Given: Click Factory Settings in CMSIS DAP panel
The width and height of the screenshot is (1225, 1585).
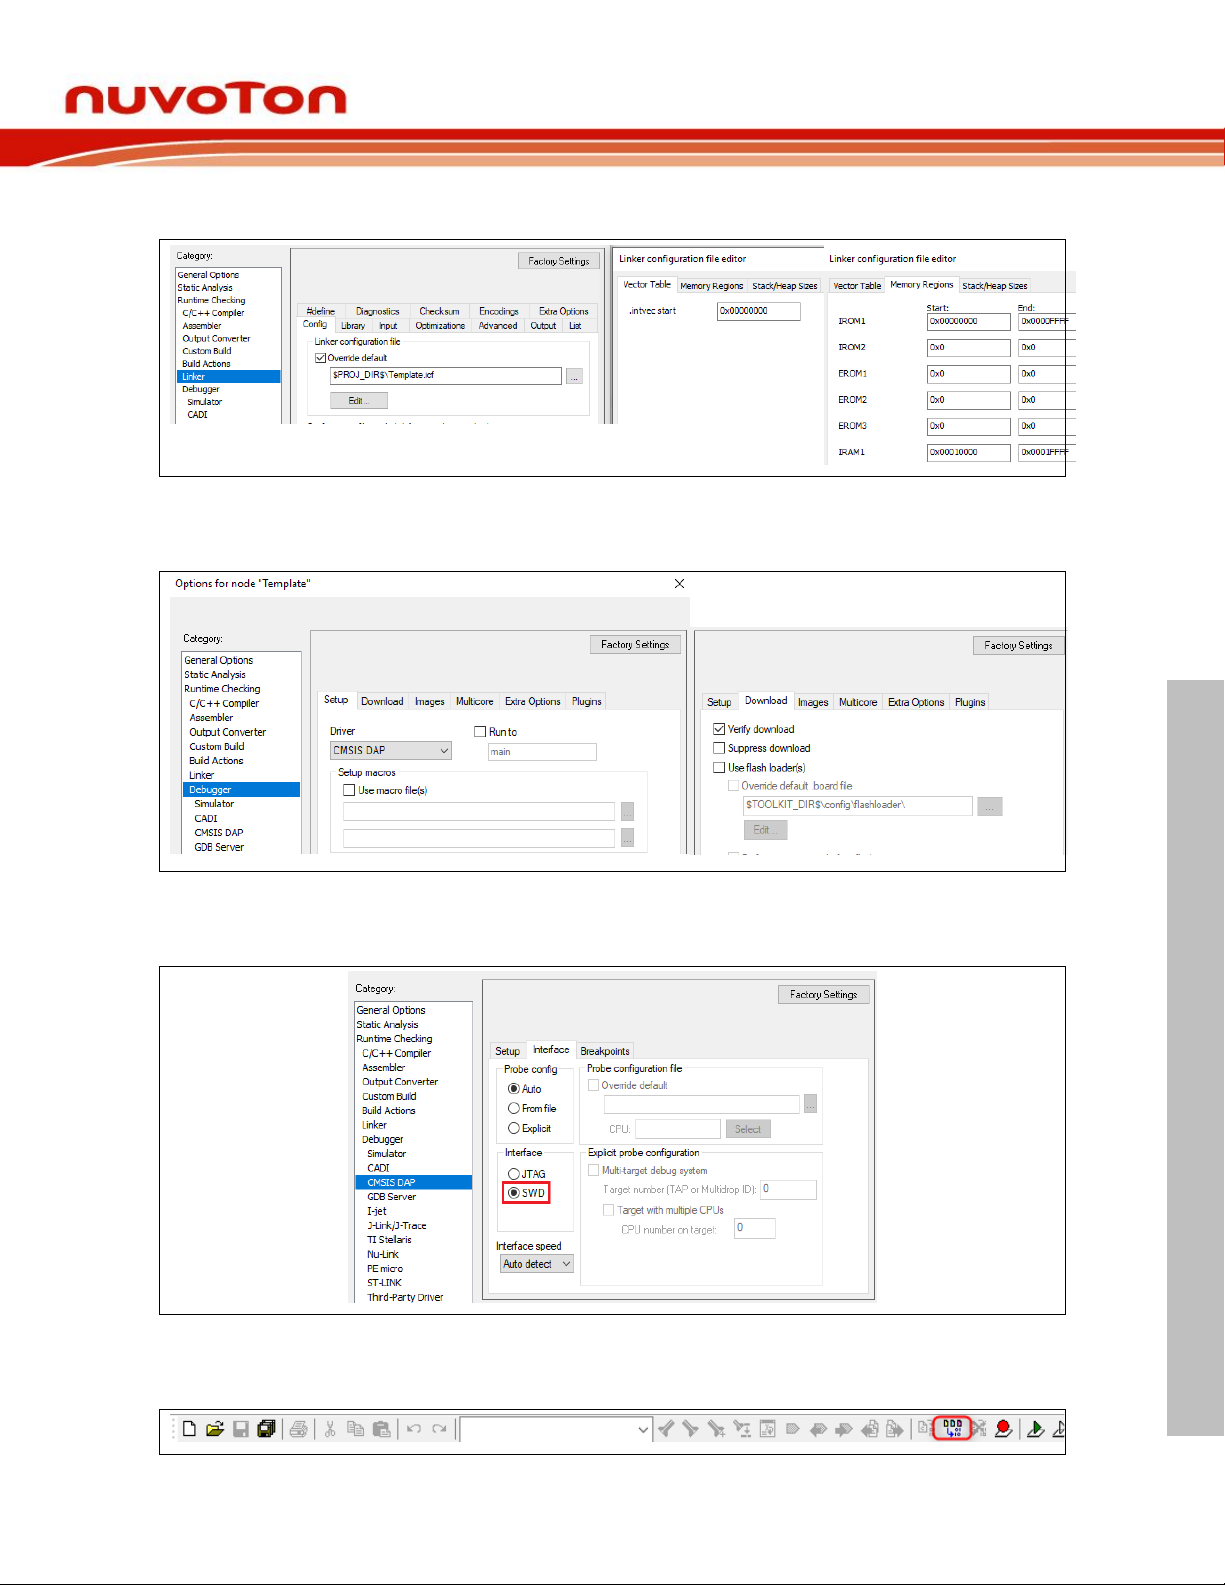Looking at the screenshot, I should (x=823, y=994).
